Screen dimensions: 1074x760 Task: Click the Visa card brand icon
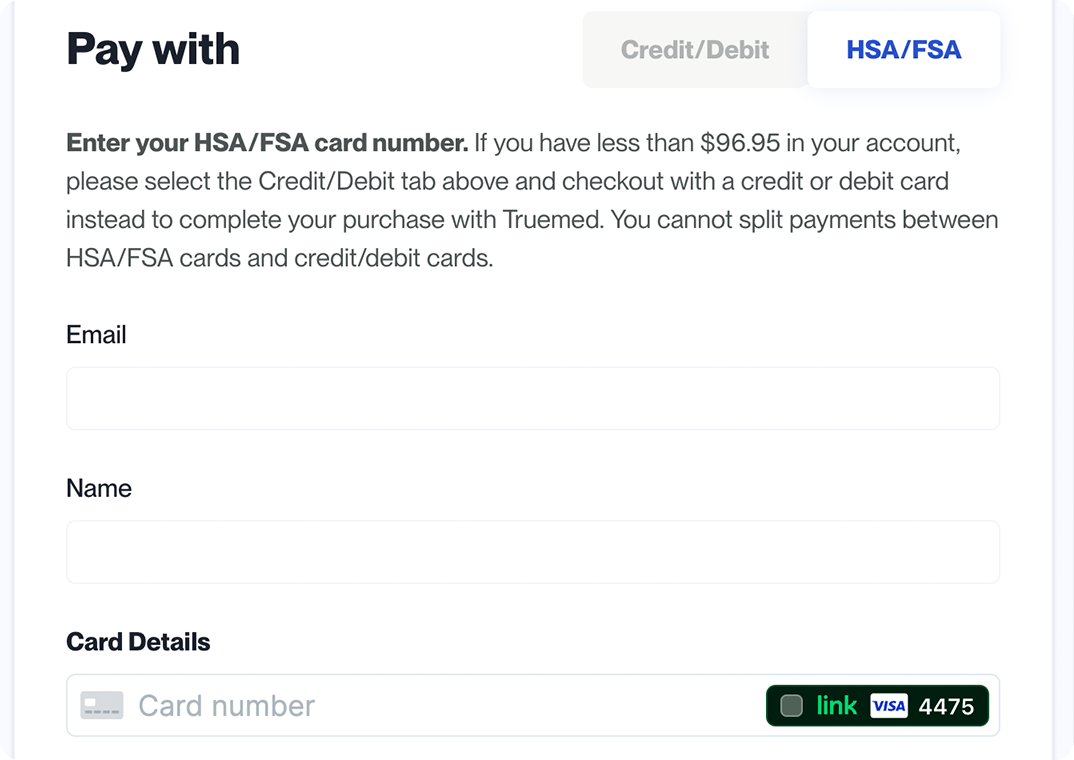[888, 706]
